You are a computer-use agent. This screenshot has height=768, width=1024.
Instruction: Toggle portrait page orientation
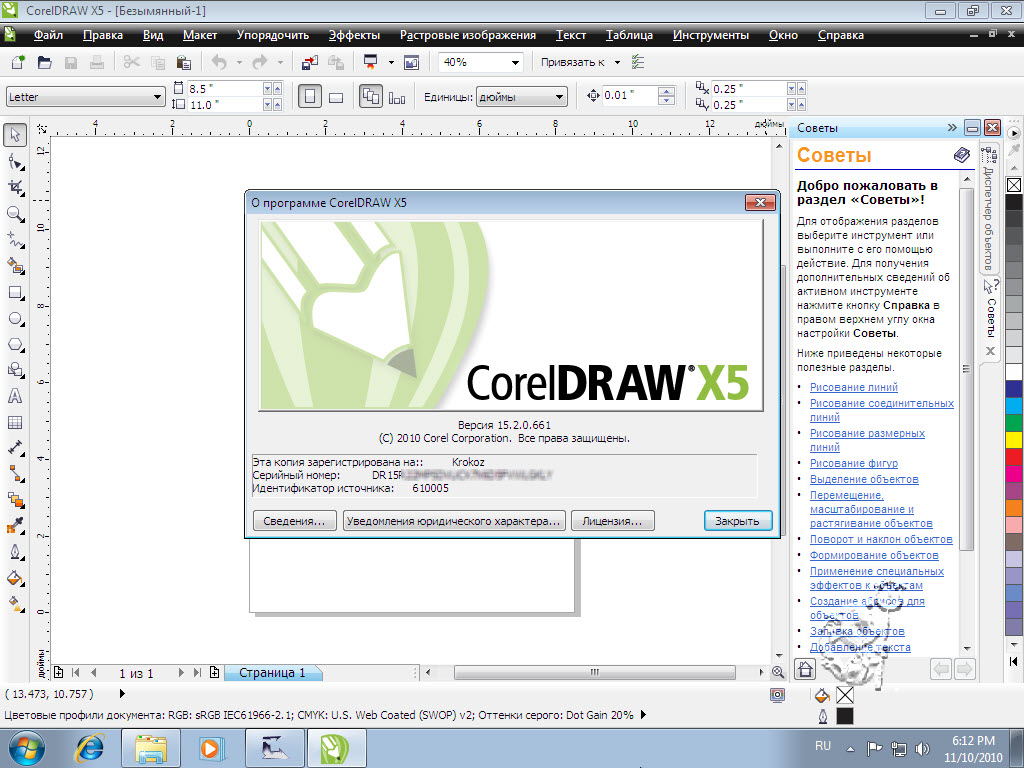pos(310,97)
